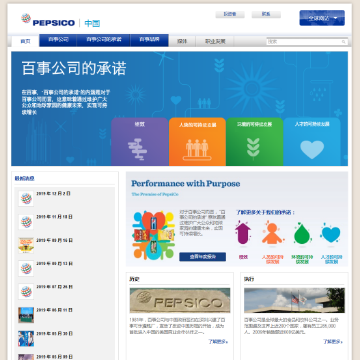
Task: Open the 2019年09月16日 news thumbnail
Action: point(26,245)
